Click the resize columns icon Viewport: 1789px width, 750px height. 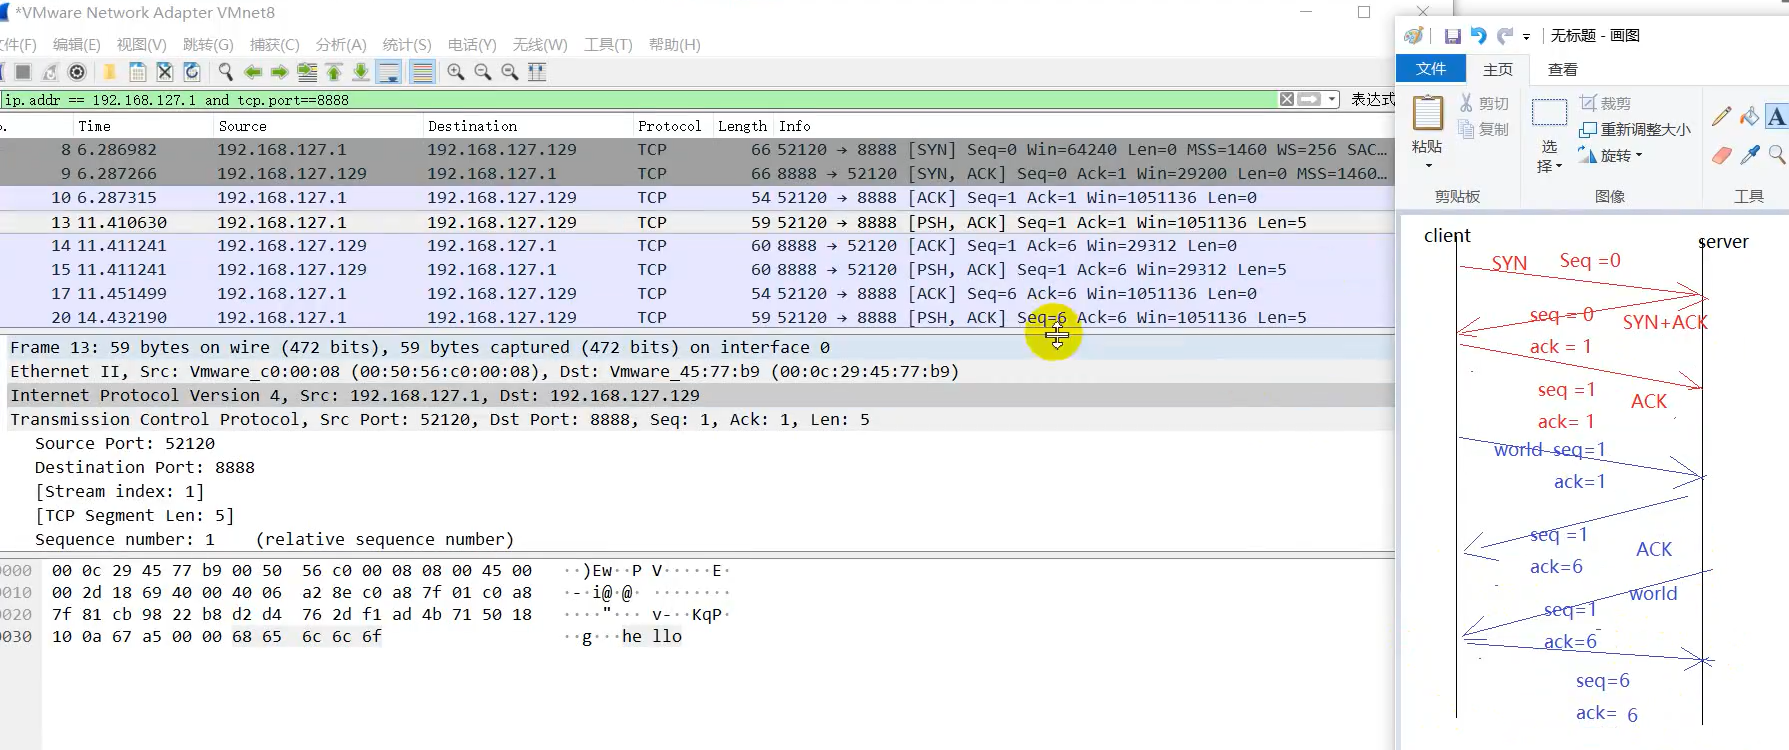(537, 72)
